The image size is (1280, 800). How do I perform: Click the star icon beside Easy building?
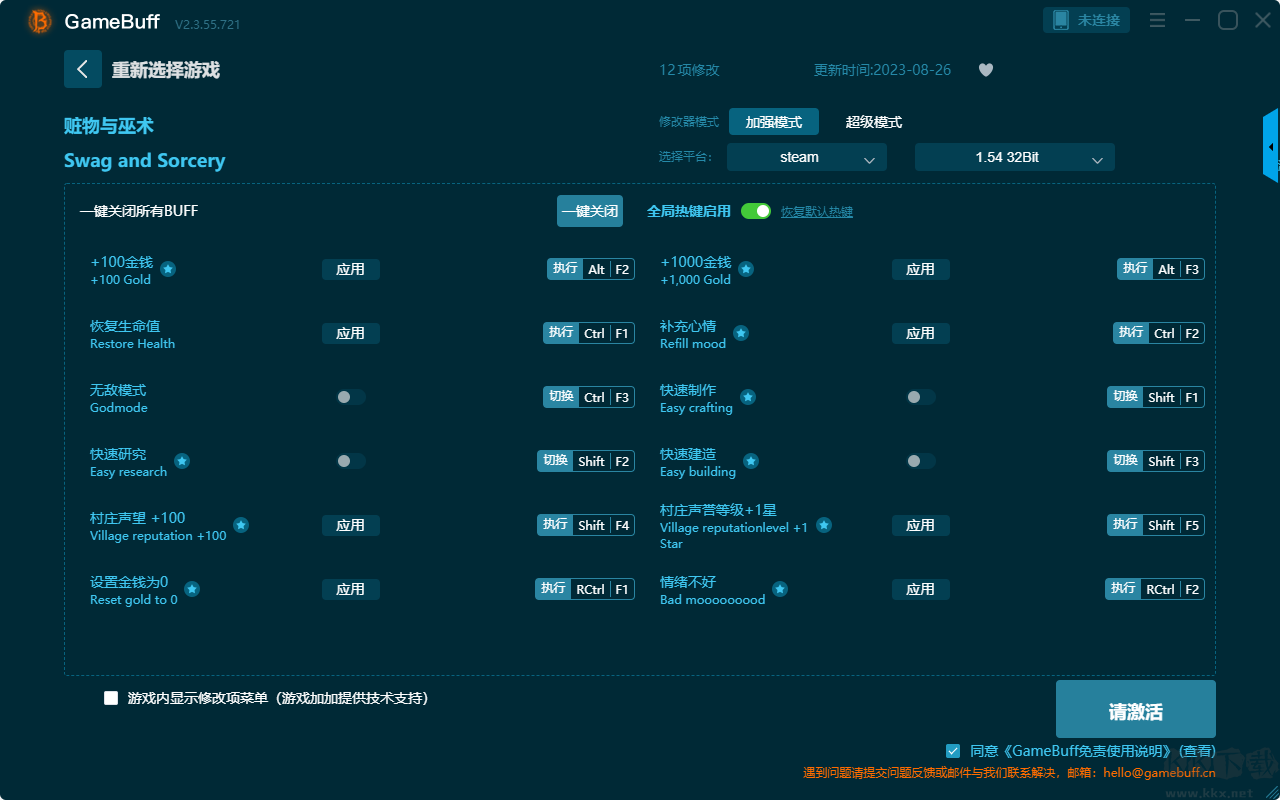click(x=751, y=461)
